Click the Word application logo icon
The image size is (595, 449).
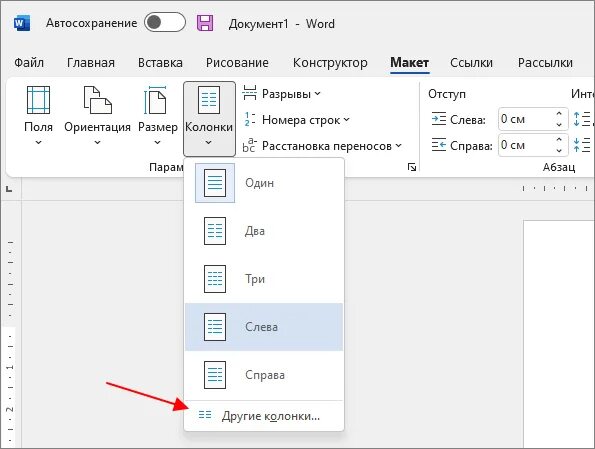(x=21, y=24)
